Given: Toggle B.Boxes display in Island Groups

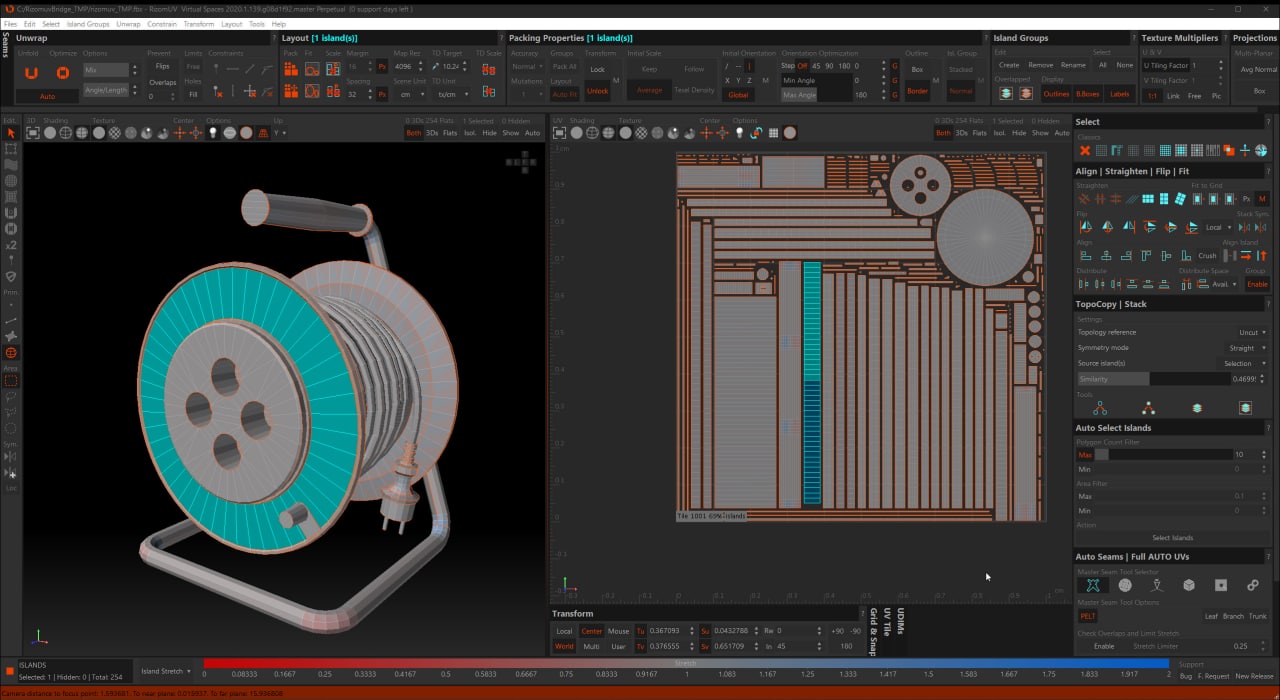Looking at the screenshot, I should coord(1087,94).
